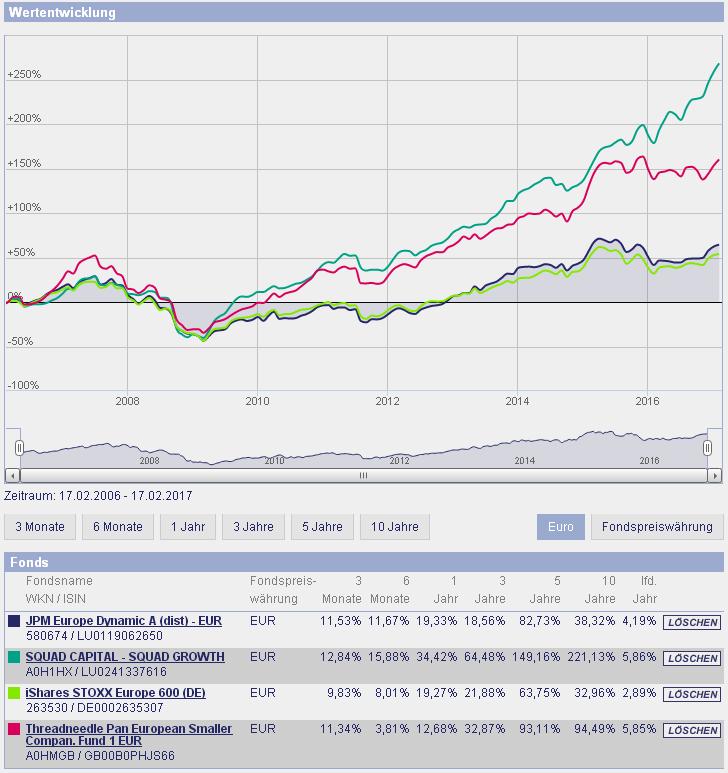728x773 pixels.
Task: Select the 3 Monate time range
Action: click(40, 526)
